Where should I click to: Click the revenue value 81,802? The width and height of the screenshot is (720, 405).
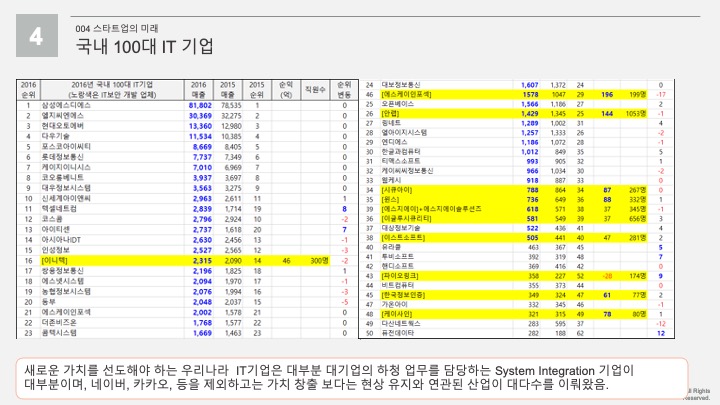tap(200, 105)
